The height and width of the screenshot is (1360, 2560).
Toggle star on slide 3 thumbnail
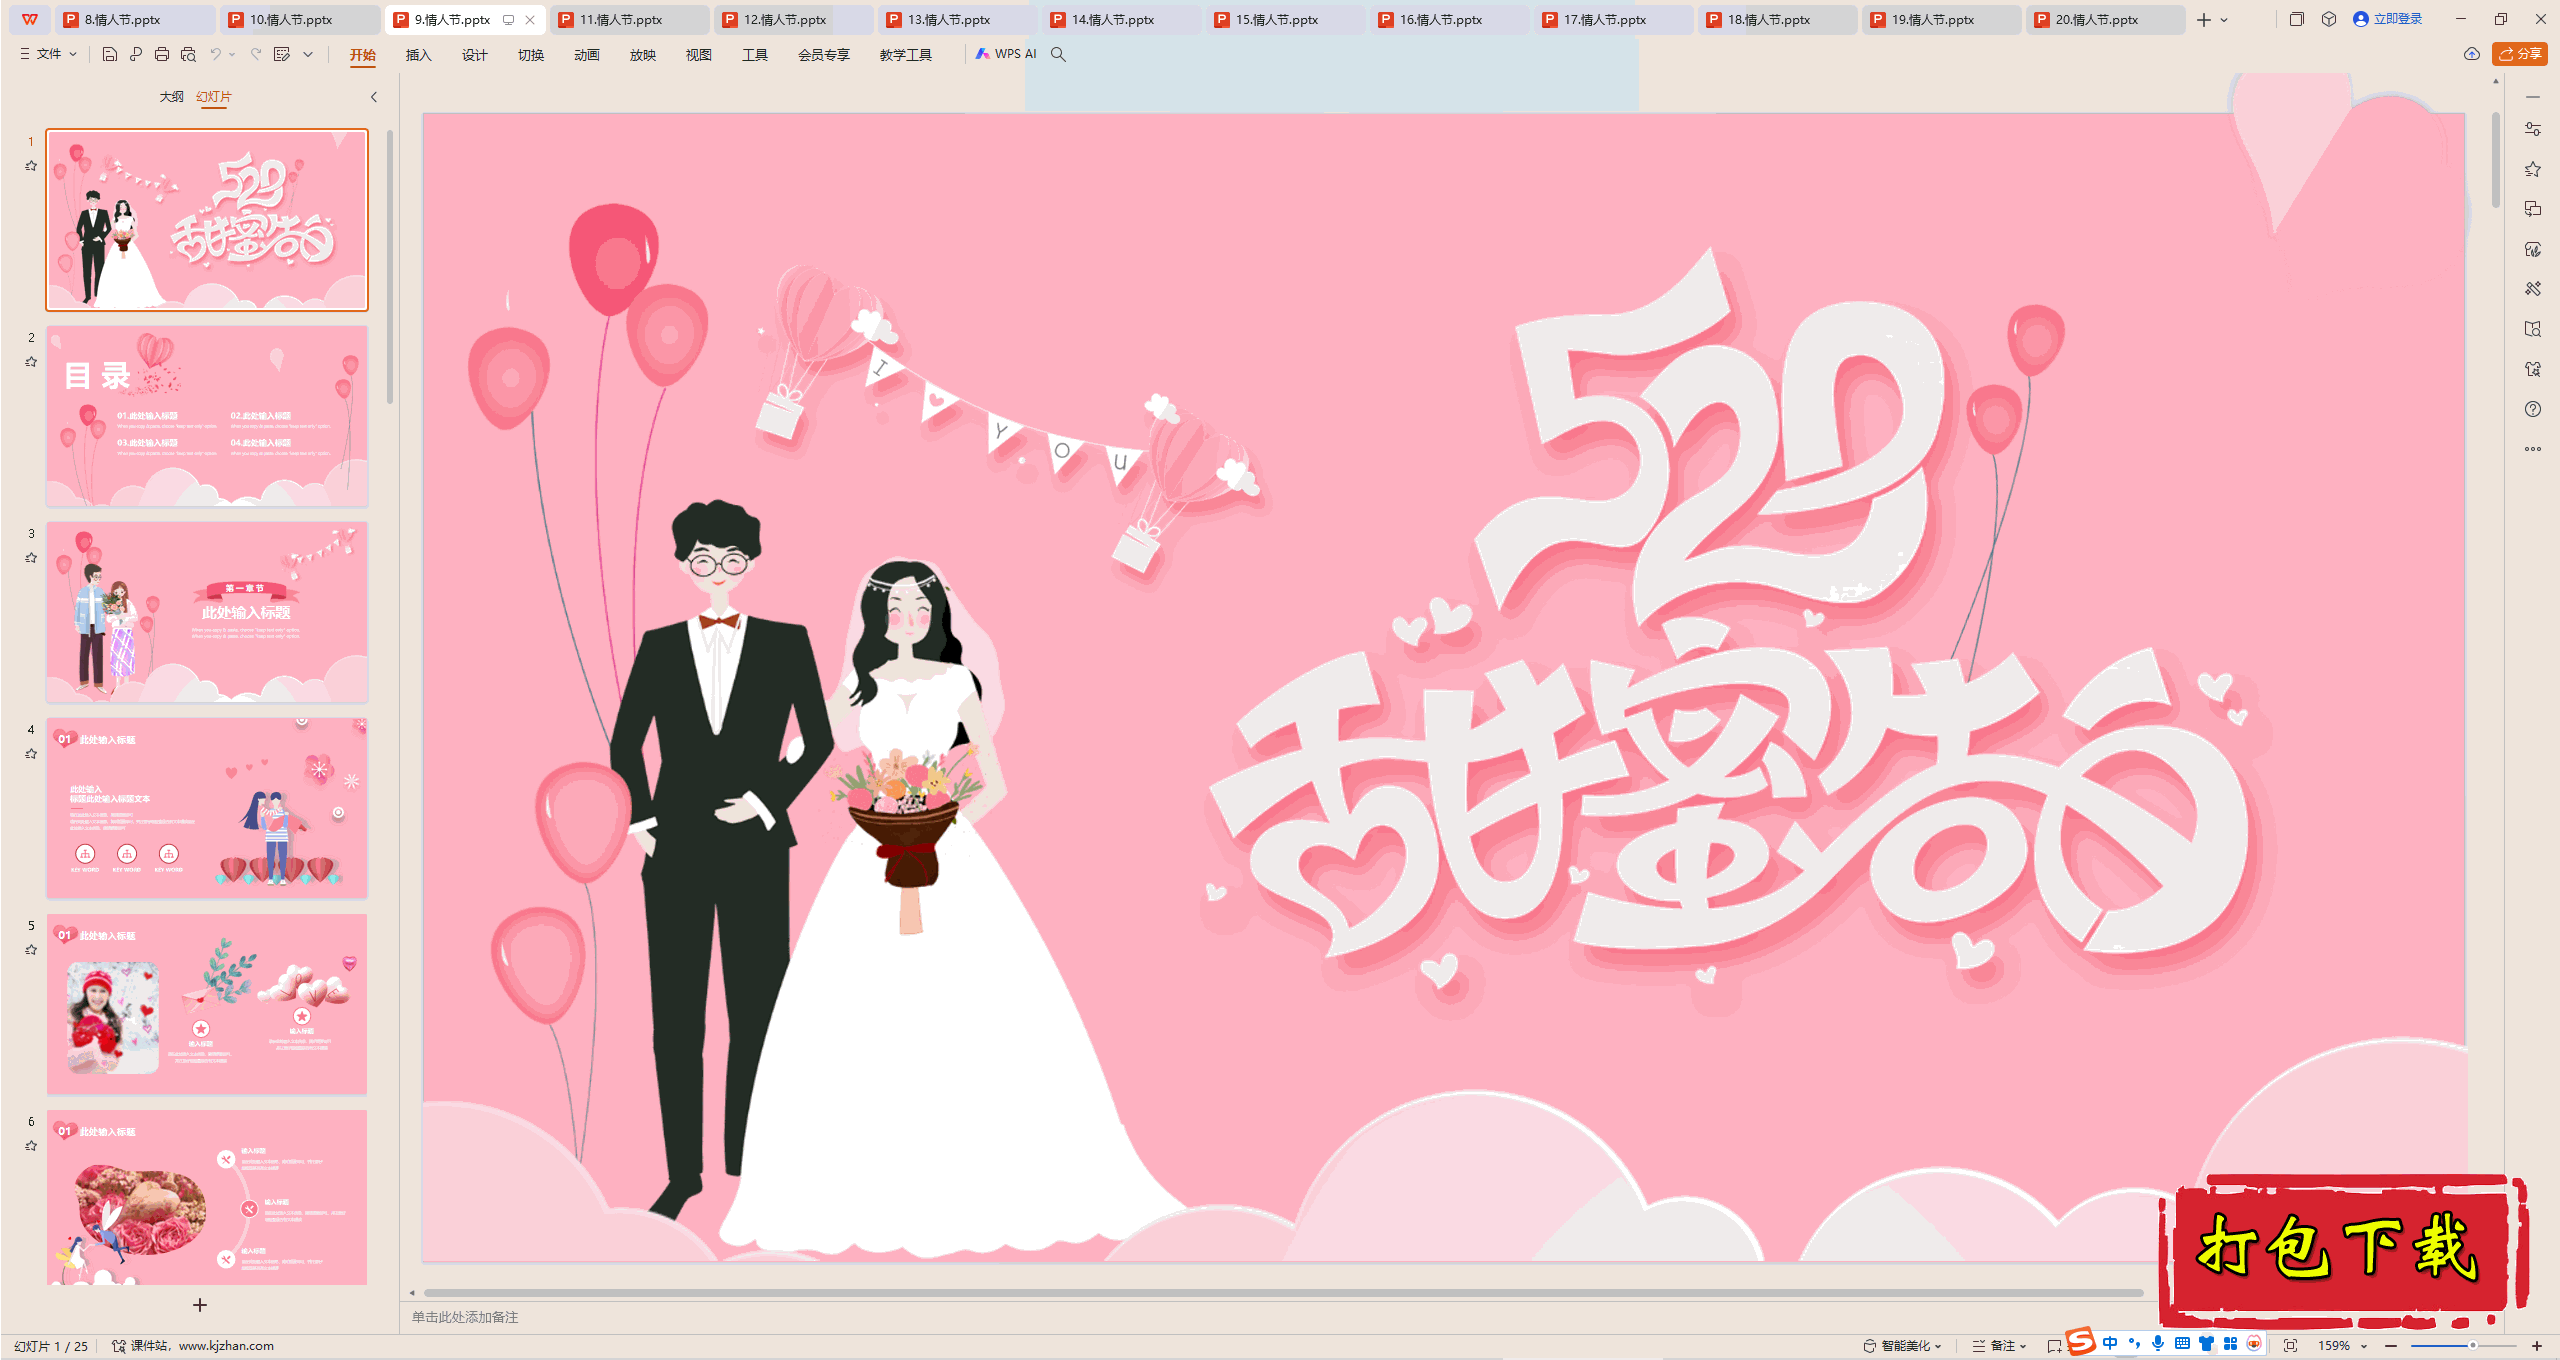click(x=31, y=558)
